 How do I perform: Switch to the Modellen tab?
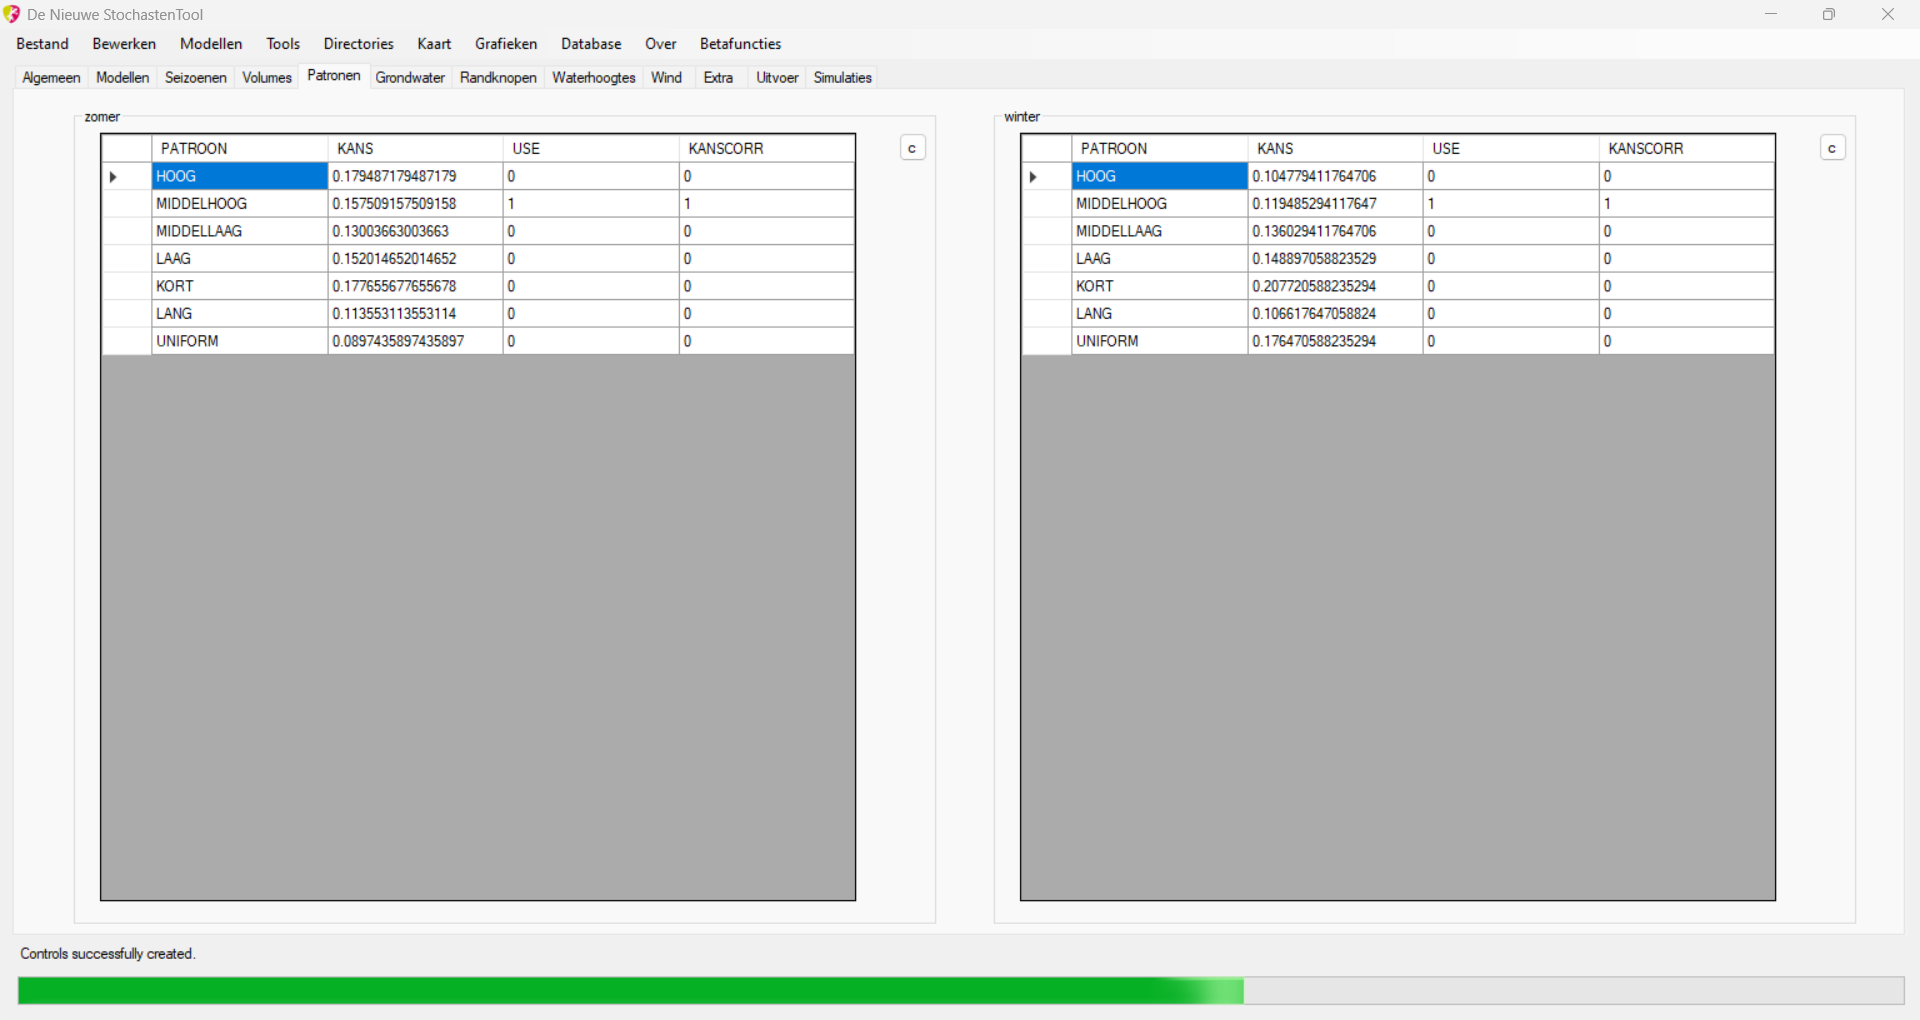[123, 78]
